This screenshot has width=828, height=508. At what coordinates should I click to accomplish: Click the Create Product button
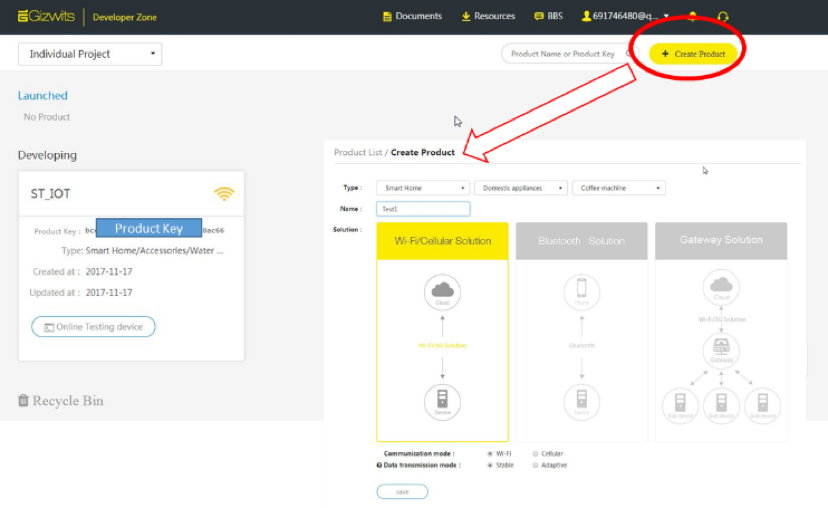click(x=693, y=54)
